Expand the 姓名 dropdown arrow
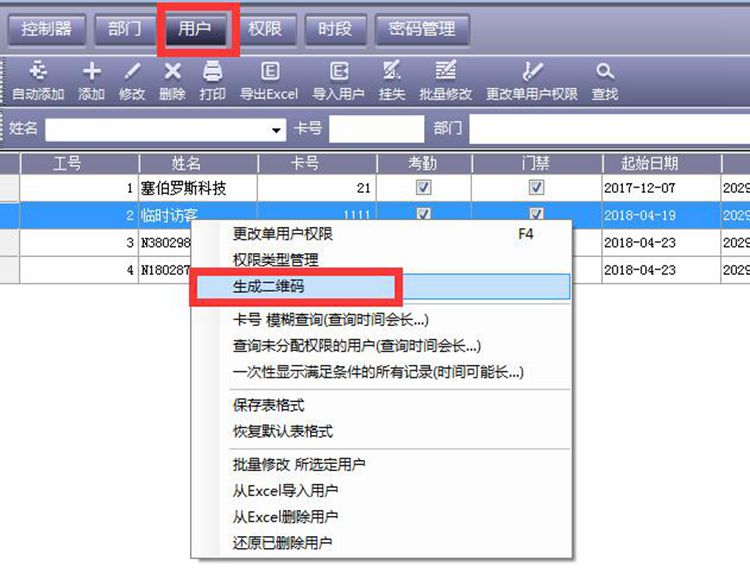This screenshot has width=750, height=572. pyautogui.click(x=277, y=130)
